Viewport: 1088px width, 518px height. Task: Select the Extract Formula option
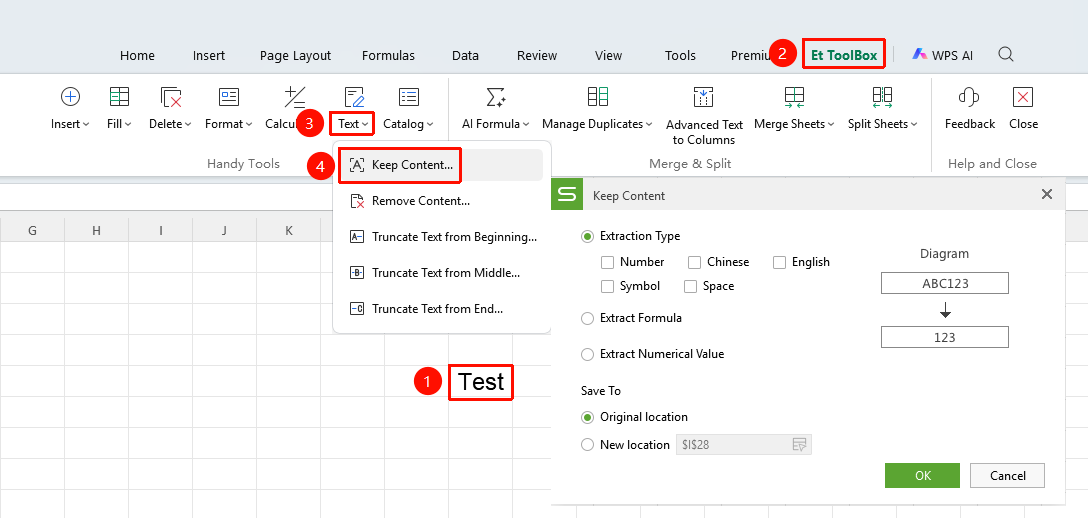click(588, 318)
